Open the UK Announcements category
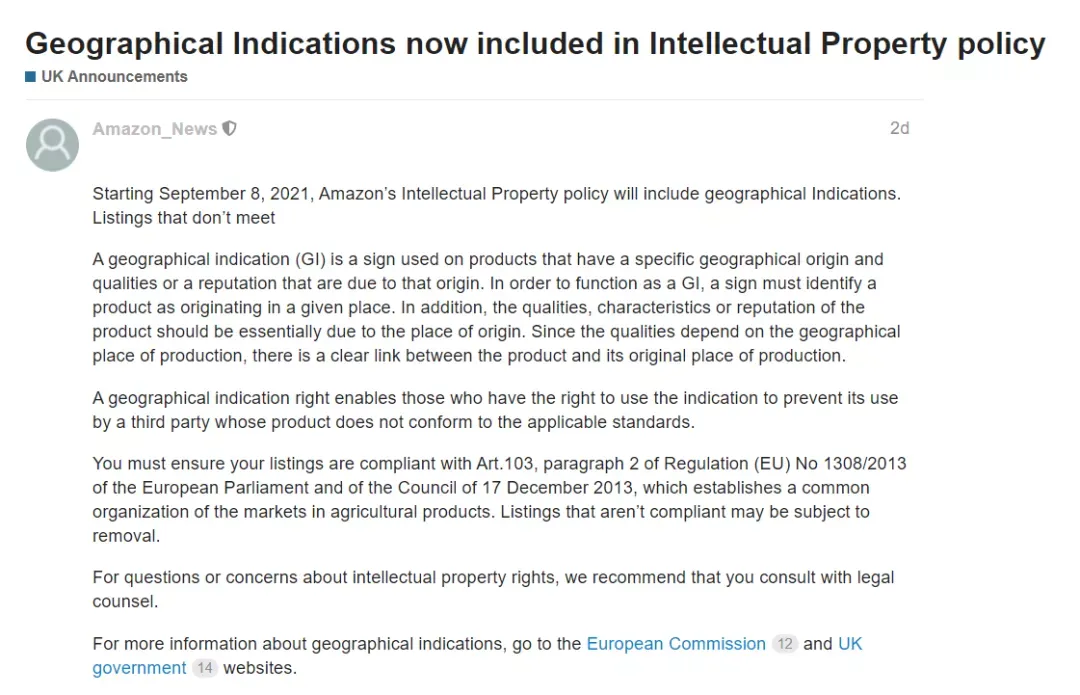Image resolution: width=1080 pixels, height=695 pixels. 114,76
